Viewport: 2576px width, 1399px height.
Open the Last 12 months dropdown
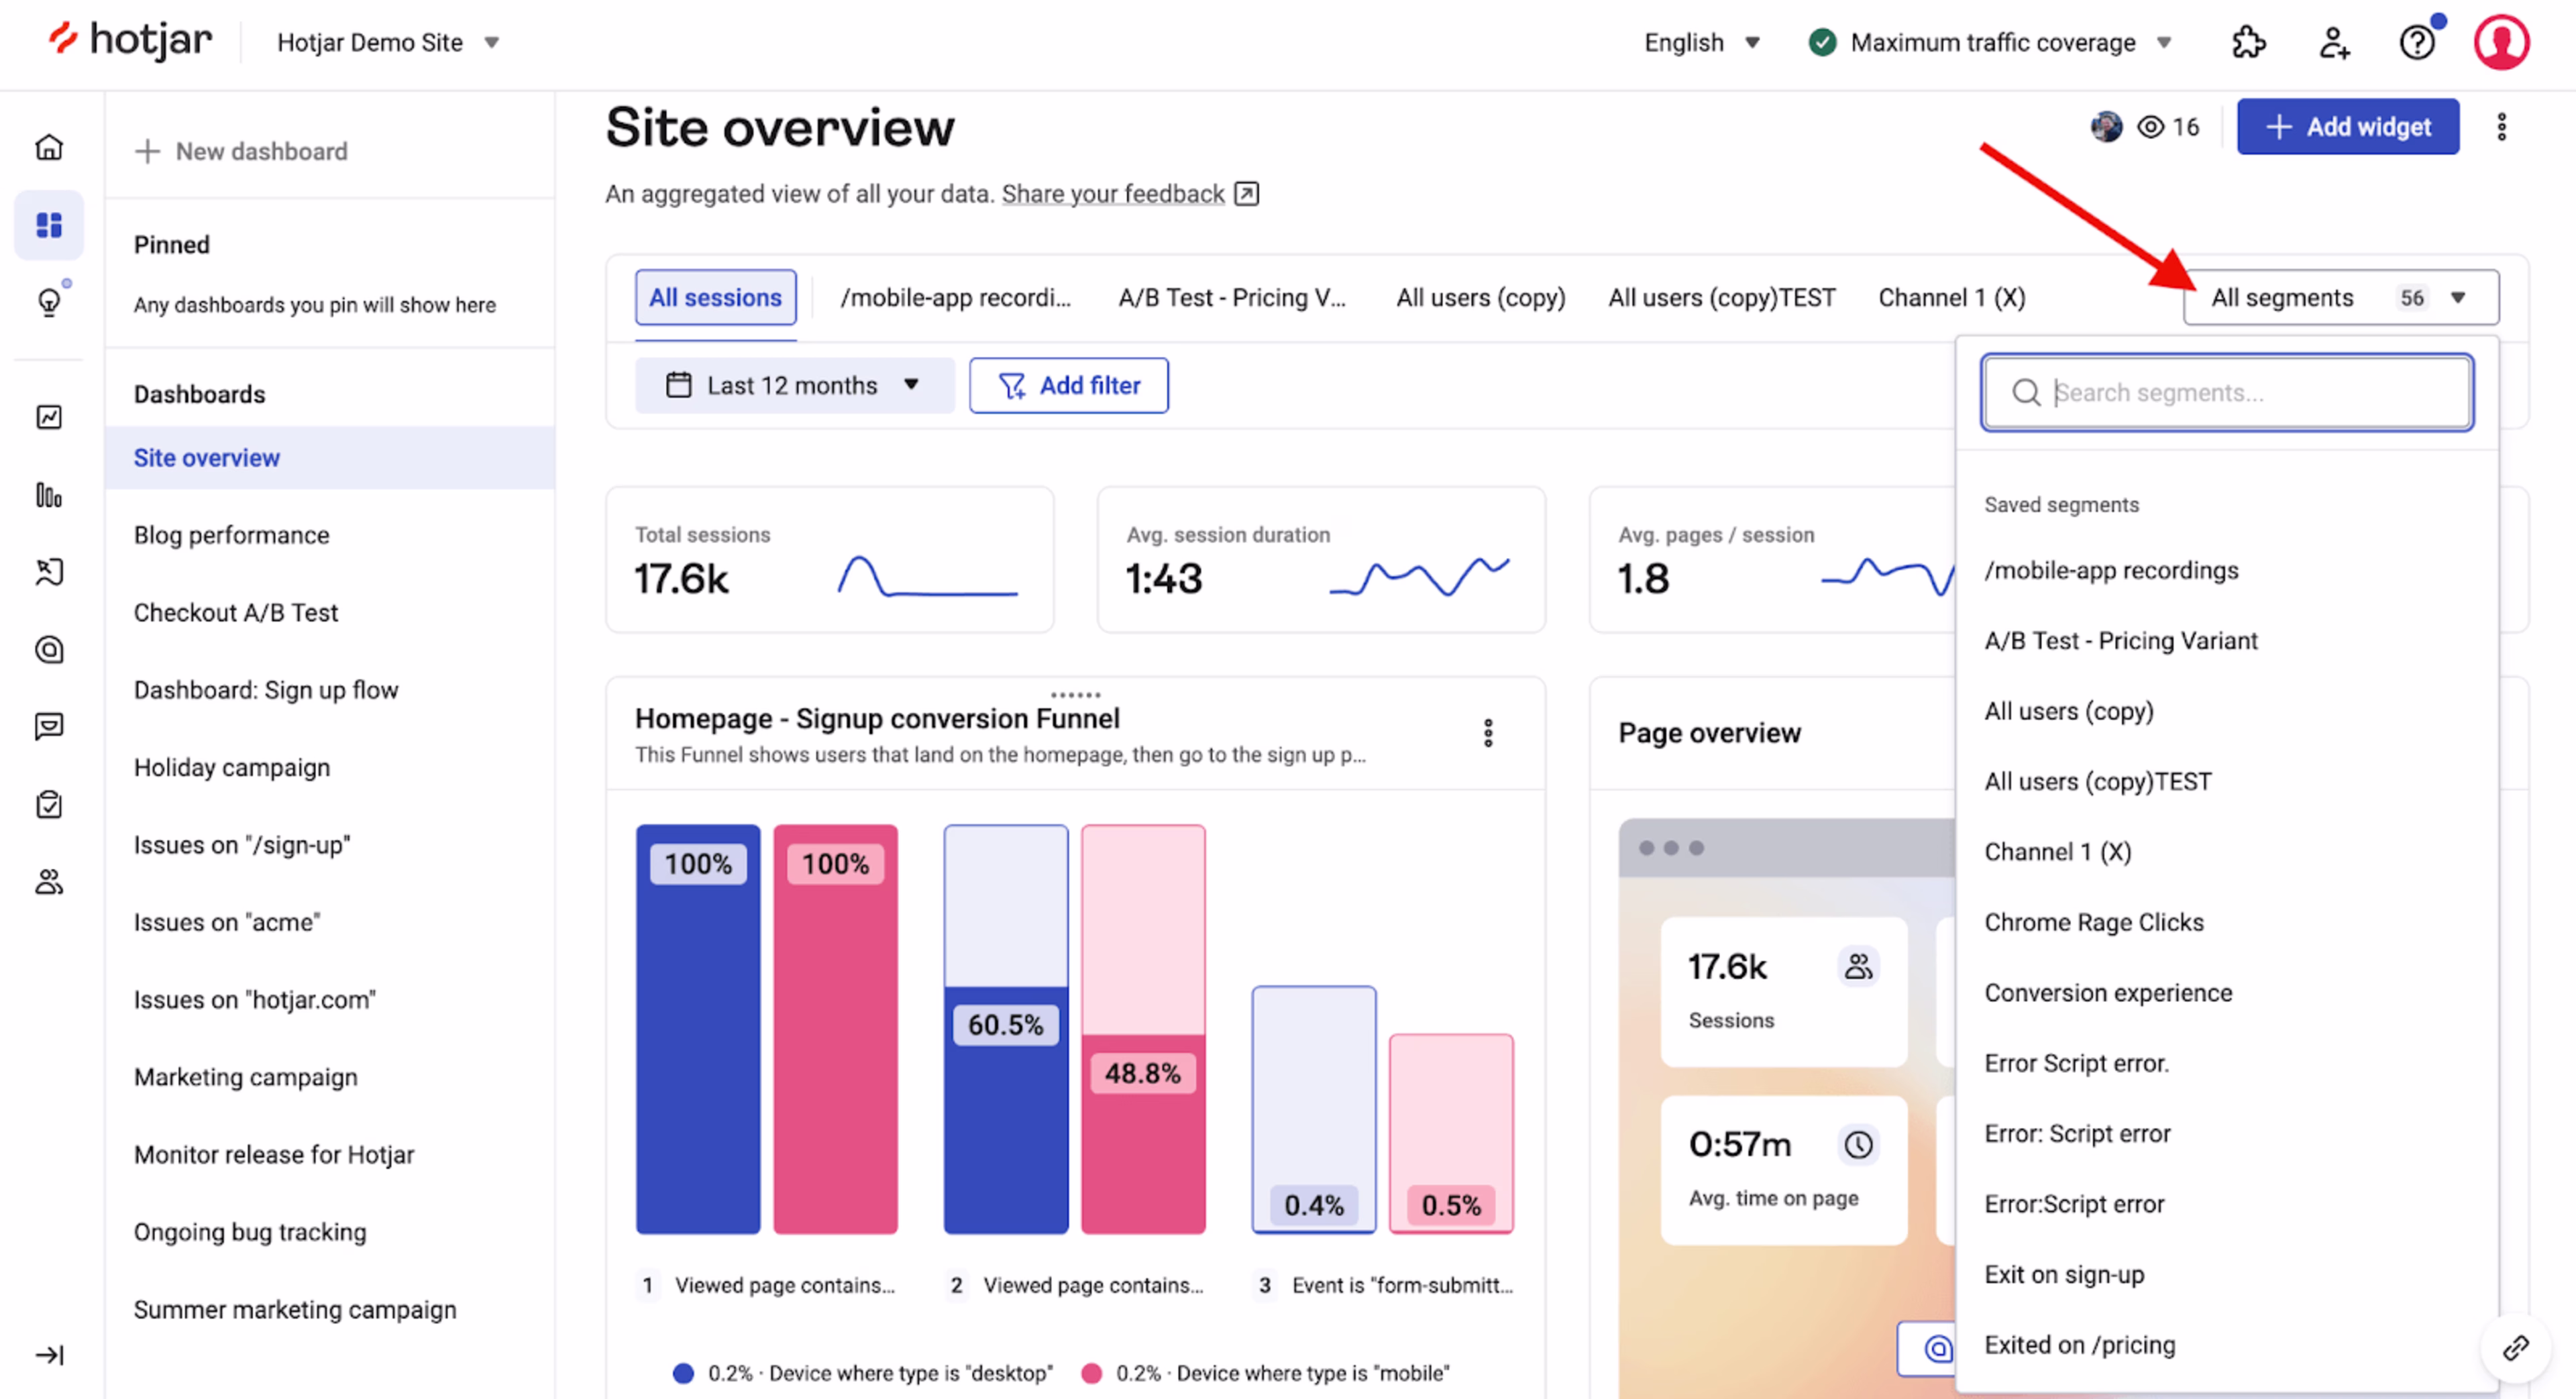click(x=793, y=385)
